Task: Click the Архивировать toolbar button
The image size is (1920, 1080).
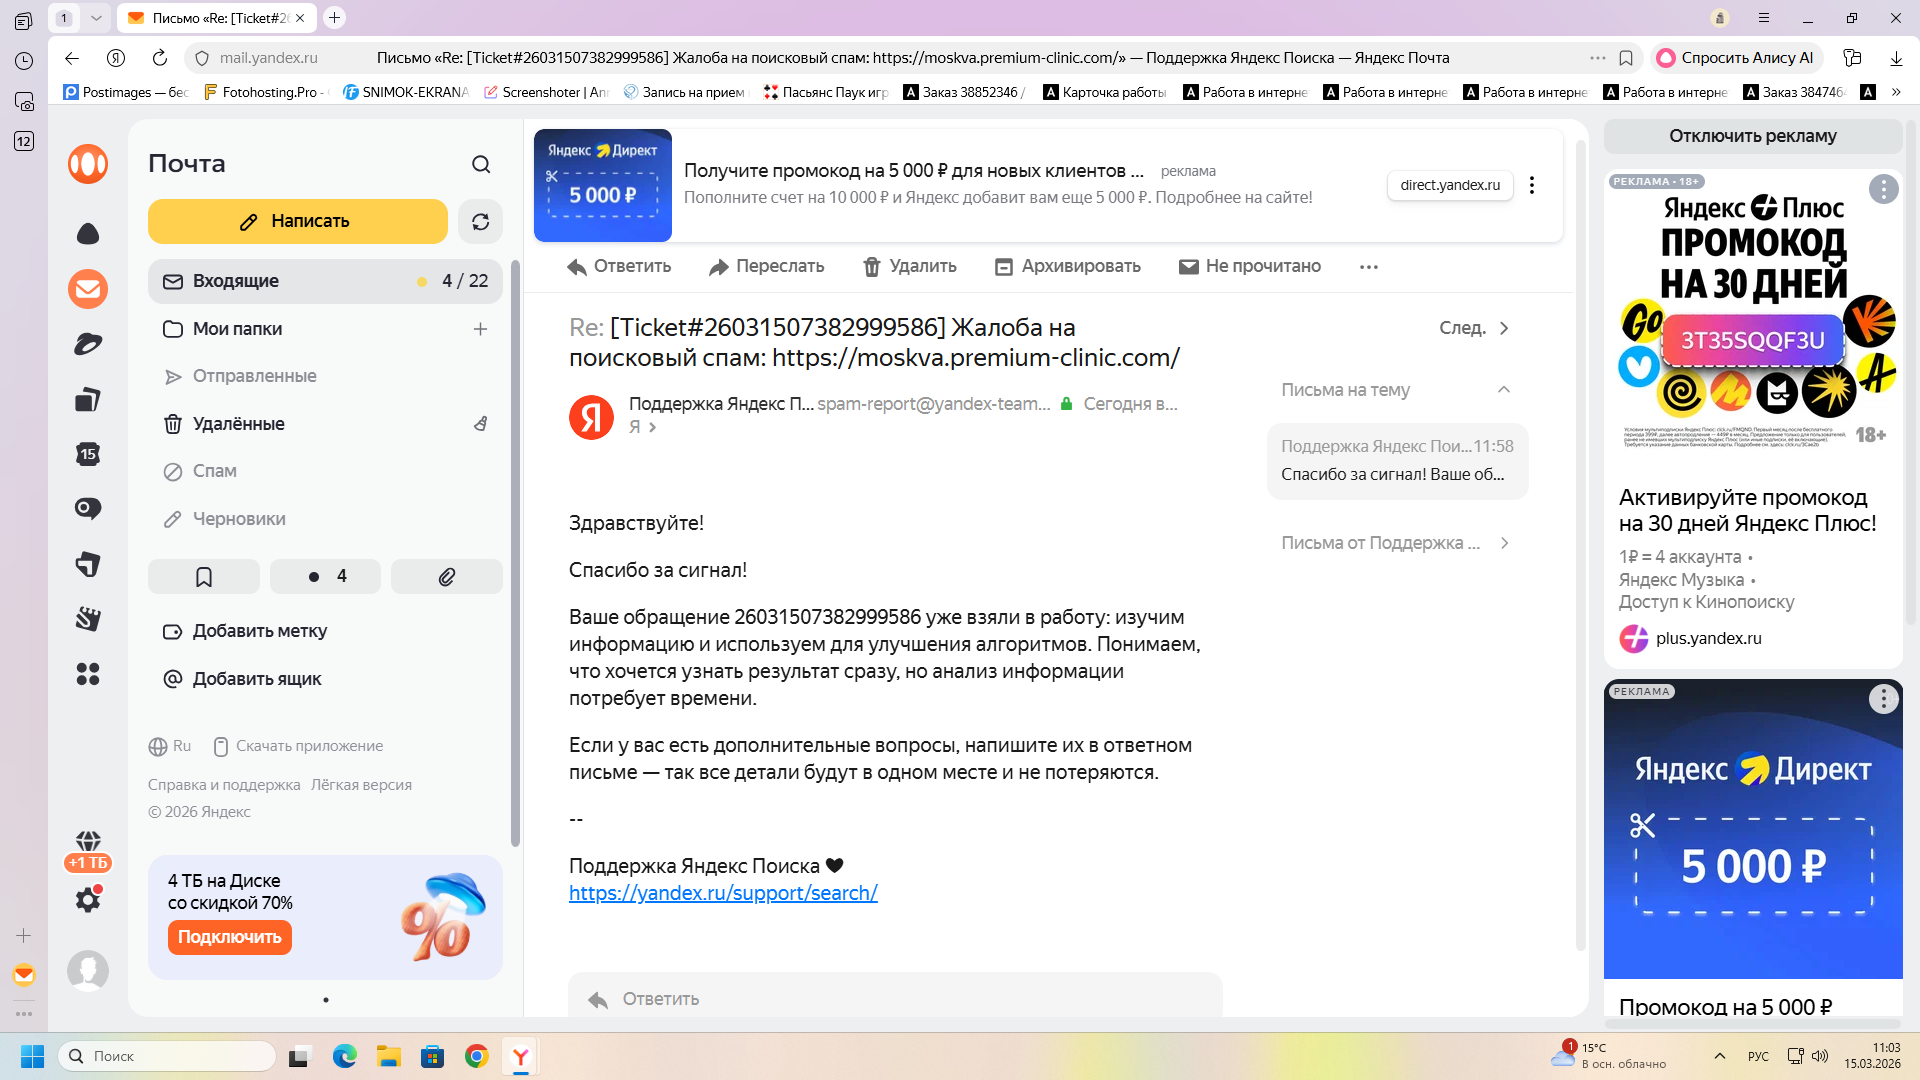Action: coord(1067,266)
